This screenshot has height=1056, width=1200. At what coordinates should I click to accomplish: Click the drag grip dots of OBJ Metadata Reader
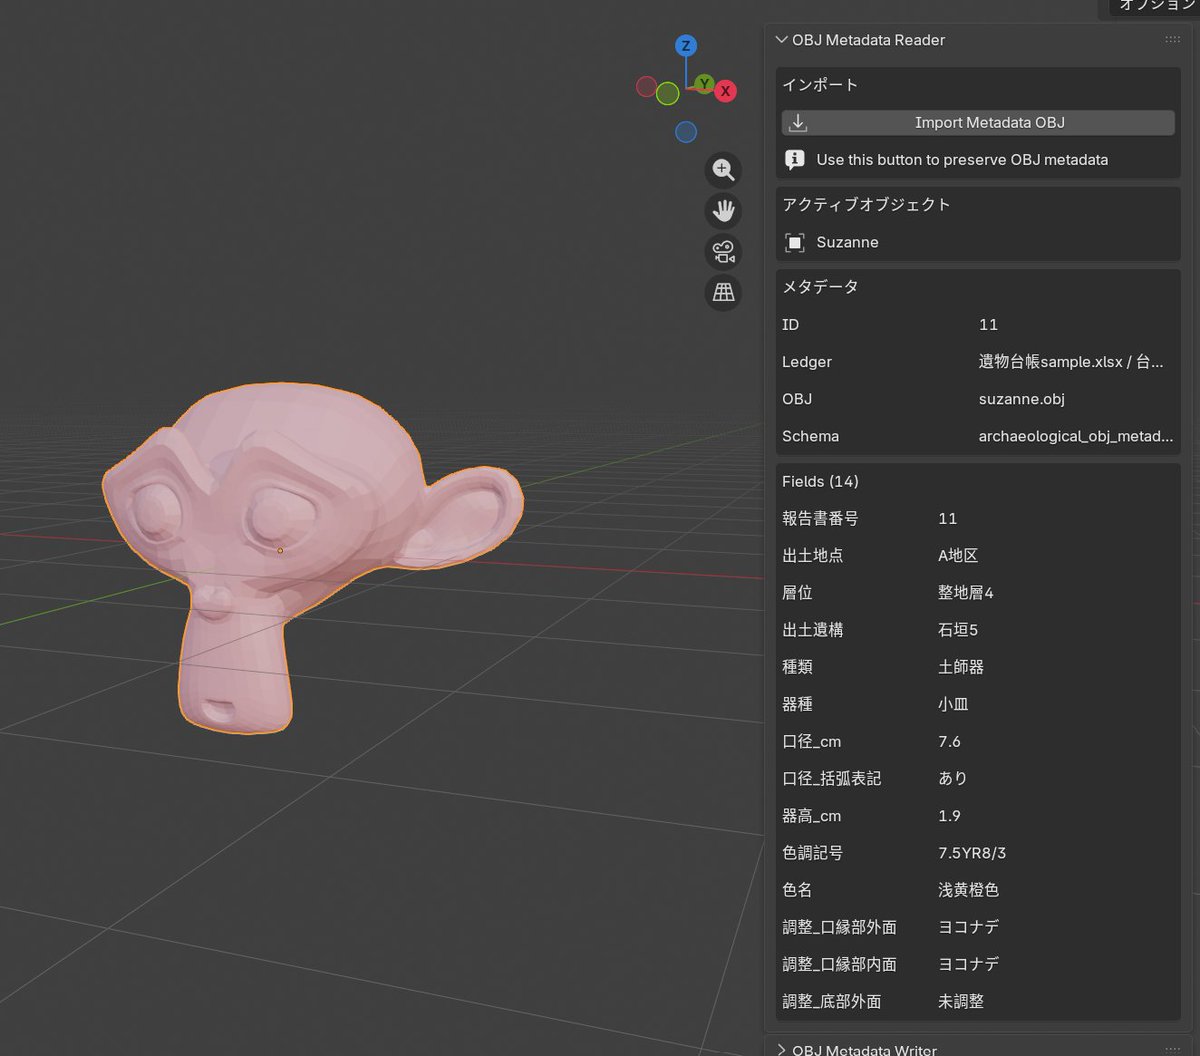pos(1173,40)
